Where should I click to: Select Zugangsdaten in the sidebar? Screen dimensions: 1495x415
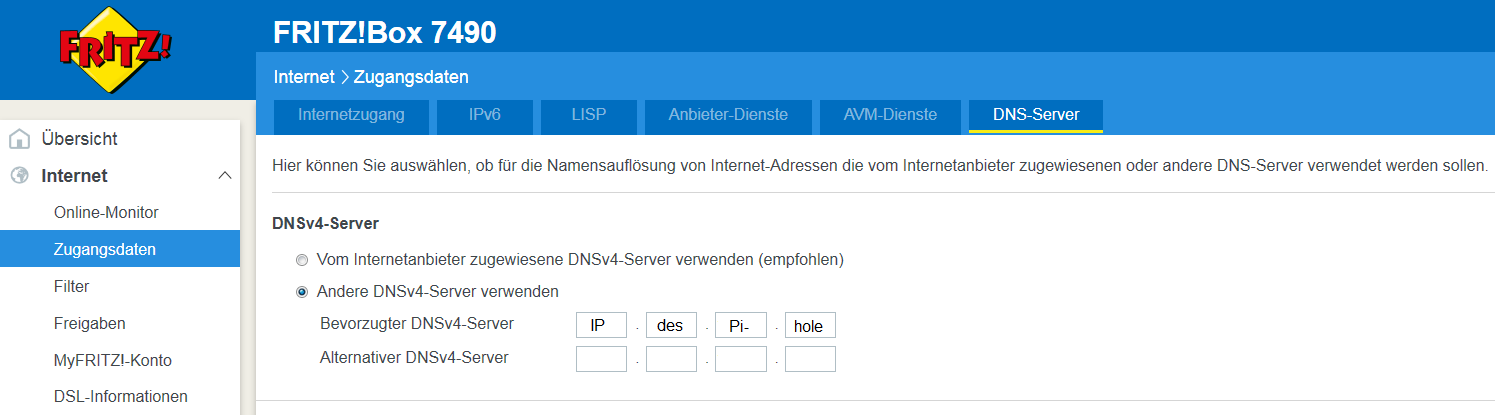pyautogui.click(x=120, y=249)
